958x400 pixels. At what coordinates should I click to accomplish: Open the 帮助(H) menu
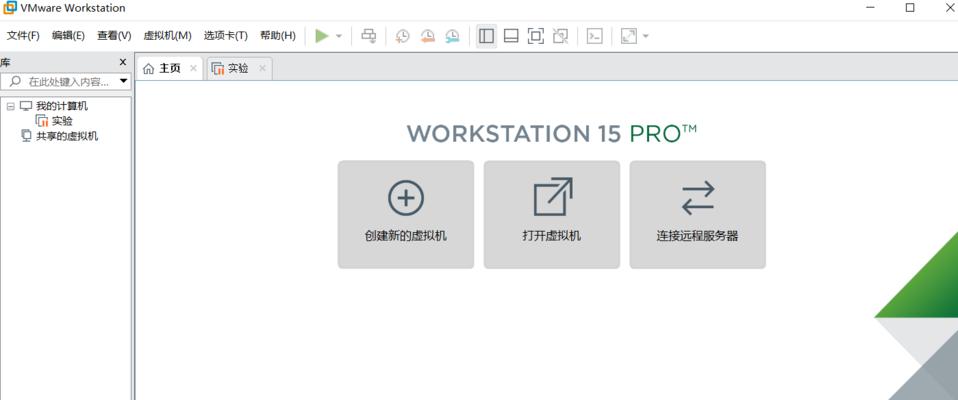[x=278, y=35]
